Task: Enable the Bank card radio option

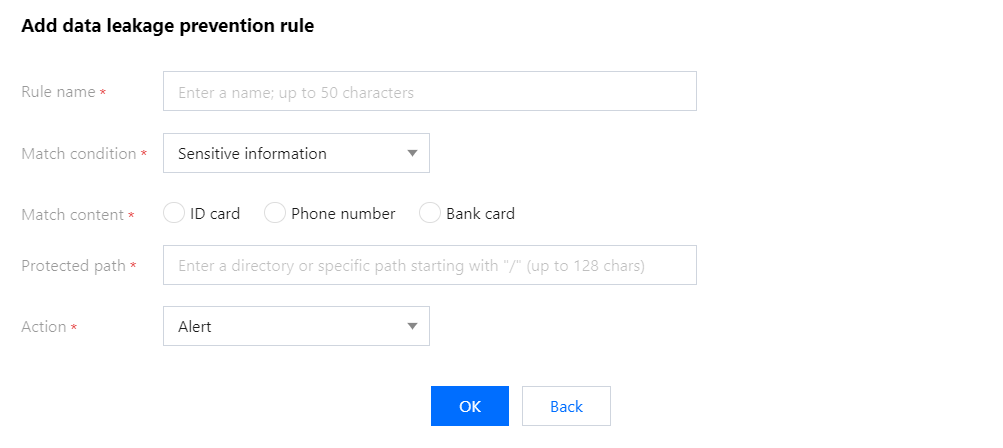Action: click(x=430, y=213)
